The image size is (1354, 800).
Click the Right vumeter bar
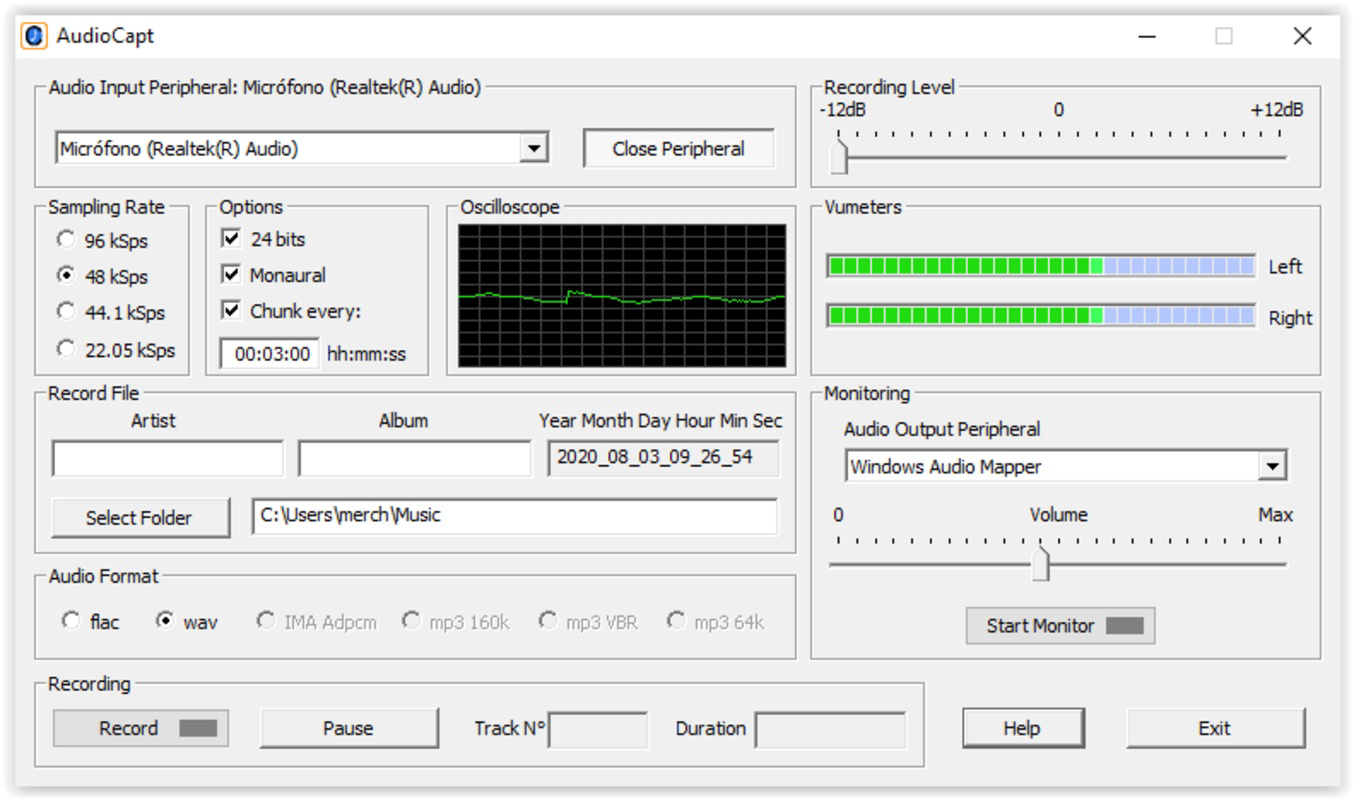click(x=1041, y=316)
